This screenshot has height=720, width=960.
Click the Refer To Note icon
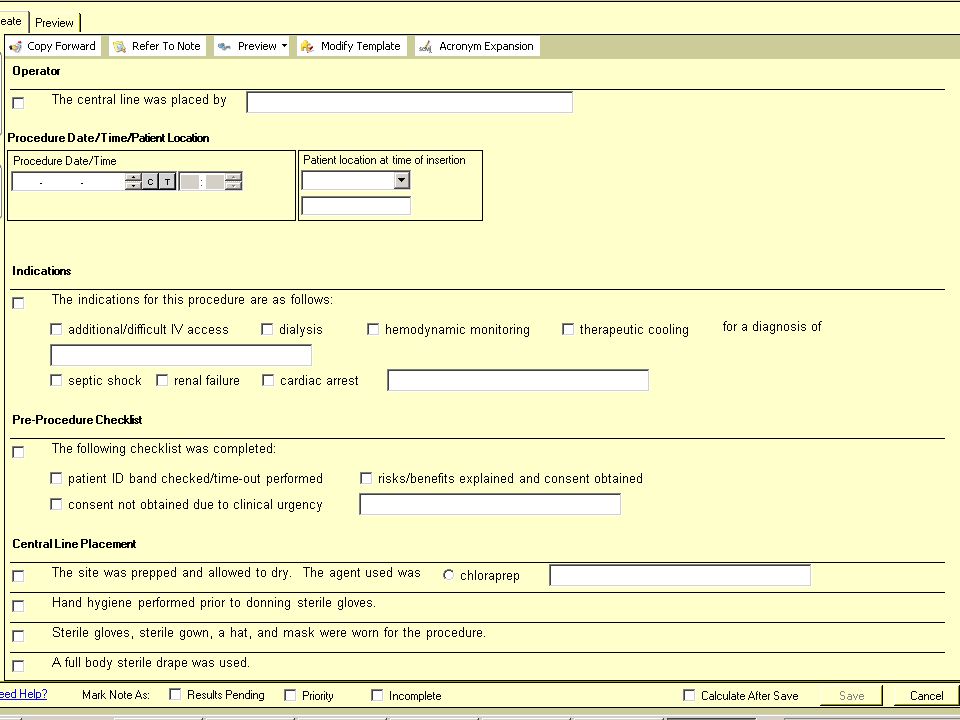coord(119,47)
